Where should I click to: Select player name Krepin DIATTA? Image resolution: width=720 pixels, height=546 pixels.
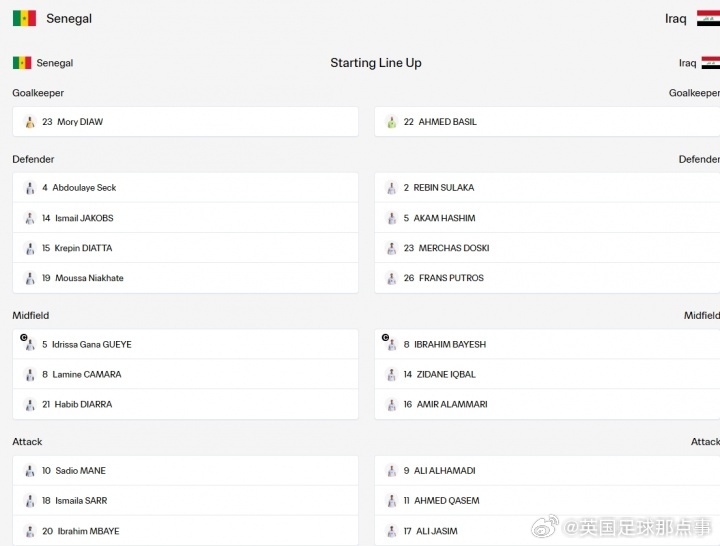tap(83, 248)
